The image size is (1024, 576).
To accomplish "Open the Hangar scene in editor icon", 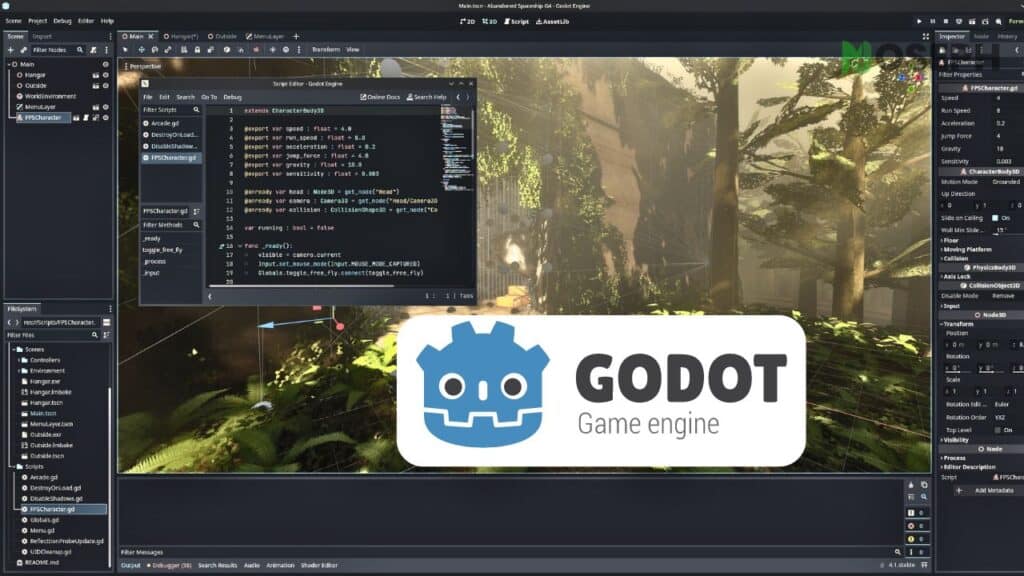I will 95,75.
